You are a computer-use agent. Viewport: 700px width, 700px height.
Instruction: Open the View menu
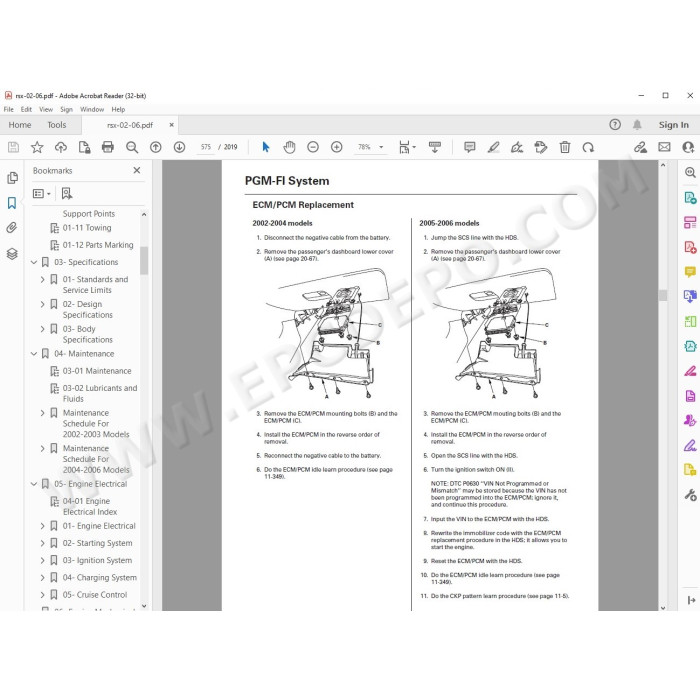pyautogui.click(x=46, y=109)
